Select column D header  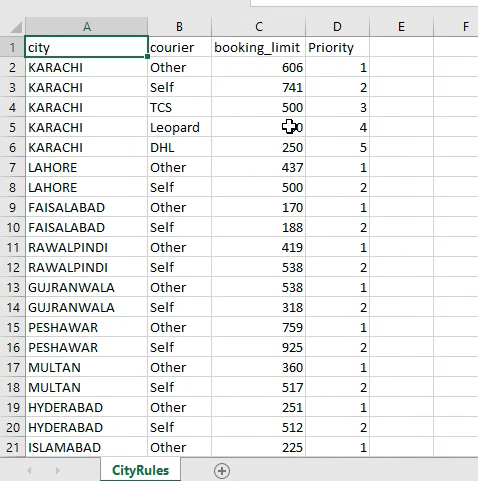click(x=337, y=27)
